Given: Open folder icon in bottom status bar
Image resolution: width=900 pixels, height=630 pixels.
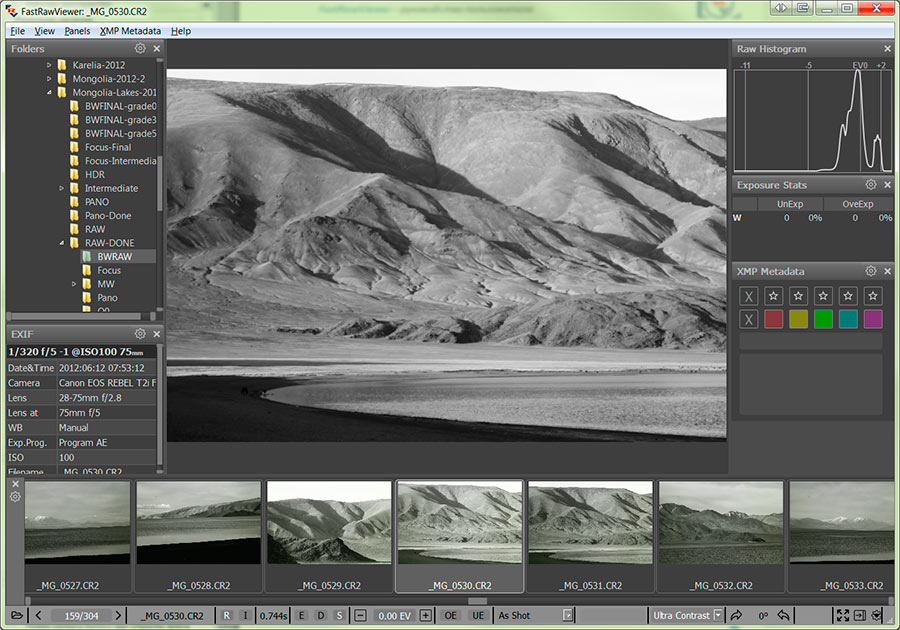Looking at the screenshot, I should (x=17, y=615).
